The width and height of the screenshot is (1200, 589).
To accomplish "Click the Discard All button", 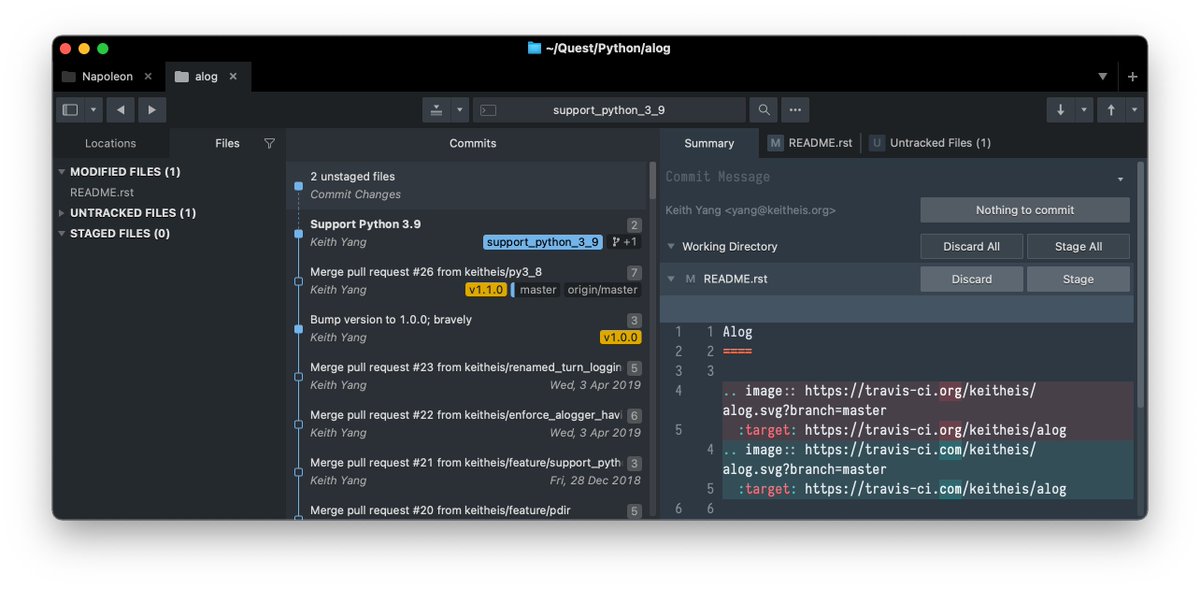I will (972, 246).
